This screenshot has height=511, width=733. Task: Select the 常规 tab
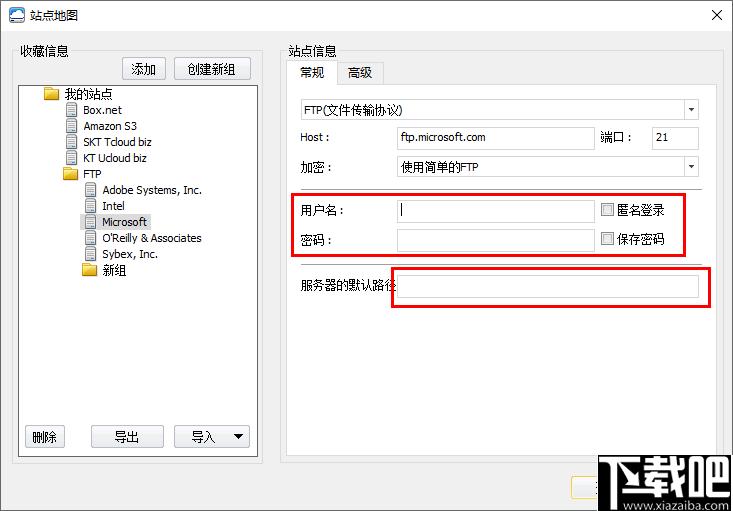pos(312,72)
